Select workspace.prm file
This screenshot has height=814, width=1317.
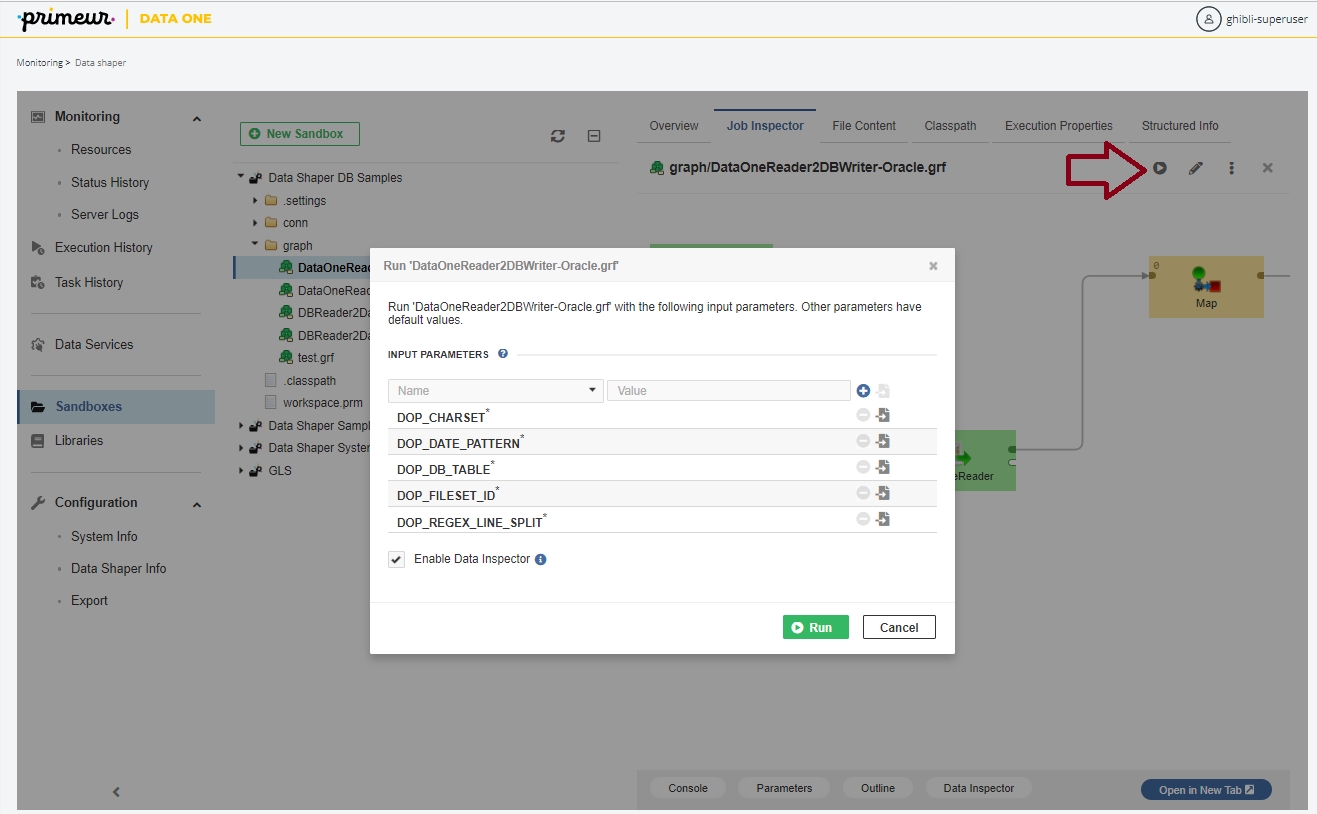323,403
